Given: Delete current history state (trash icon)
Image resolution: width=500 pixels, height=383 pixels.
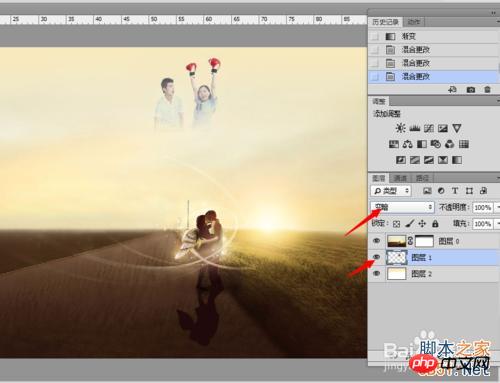Looking at the screenshot, I should [x=487, y=89].
